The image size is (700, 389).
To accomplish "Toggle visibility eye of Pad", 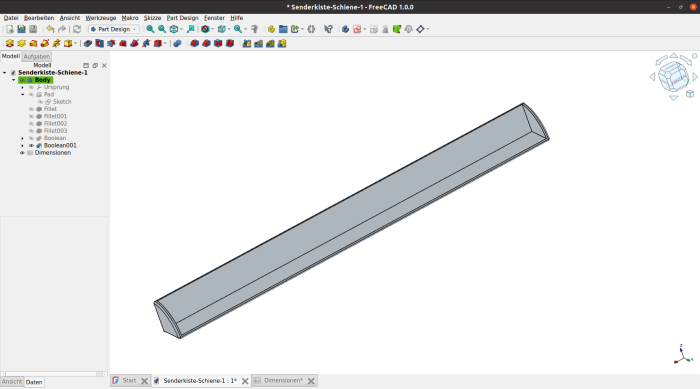I will (31, 95).
